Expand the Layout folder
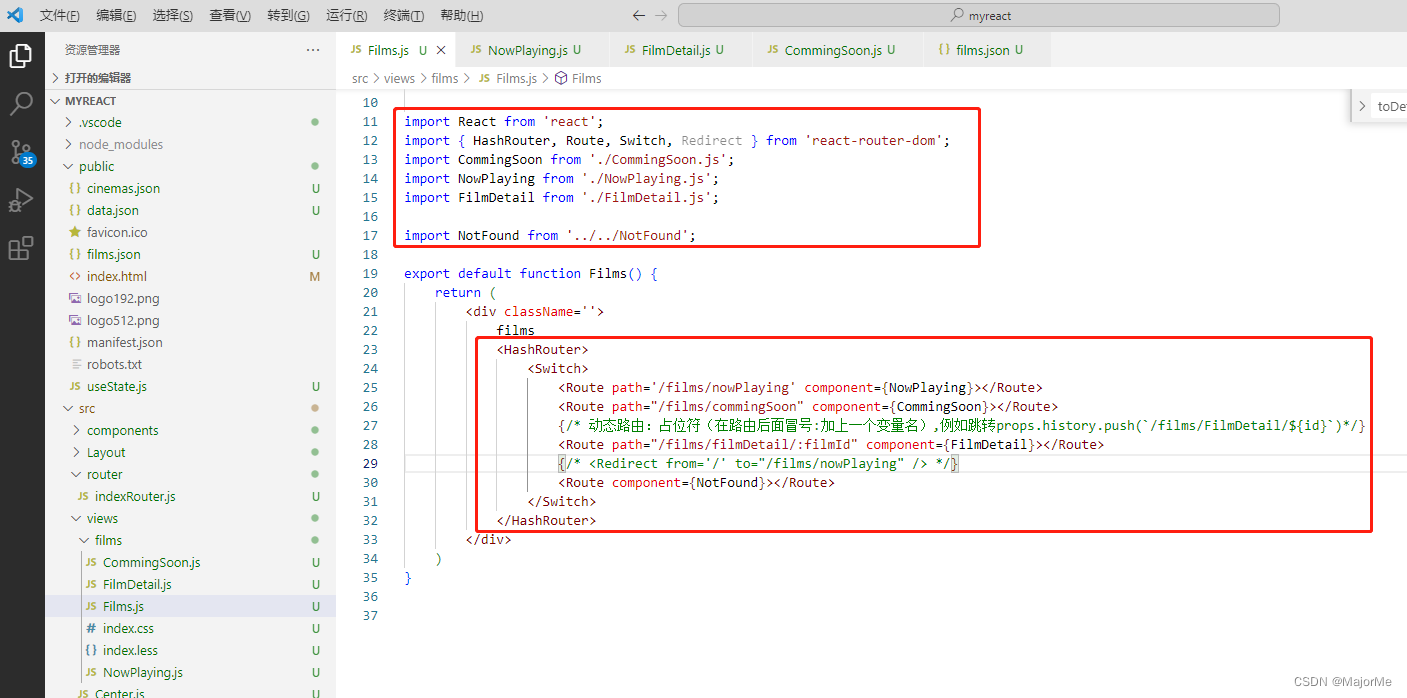This screenshot has width=1407, height=698. pyautogui.click(x=190, y=452)
